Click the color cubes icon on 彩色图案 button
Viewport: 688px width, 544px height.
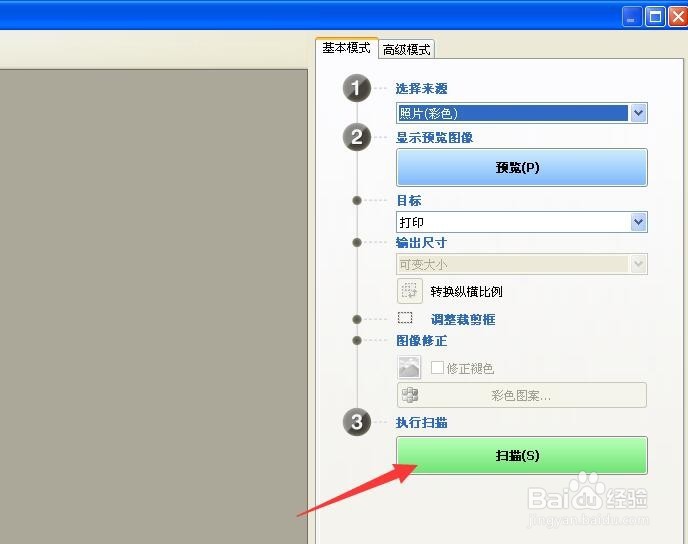[410, 395]
